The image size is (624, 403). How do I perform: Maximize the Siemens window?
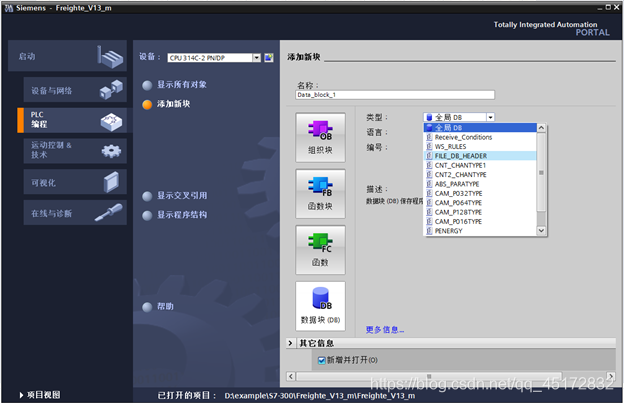tap(608, 7)
